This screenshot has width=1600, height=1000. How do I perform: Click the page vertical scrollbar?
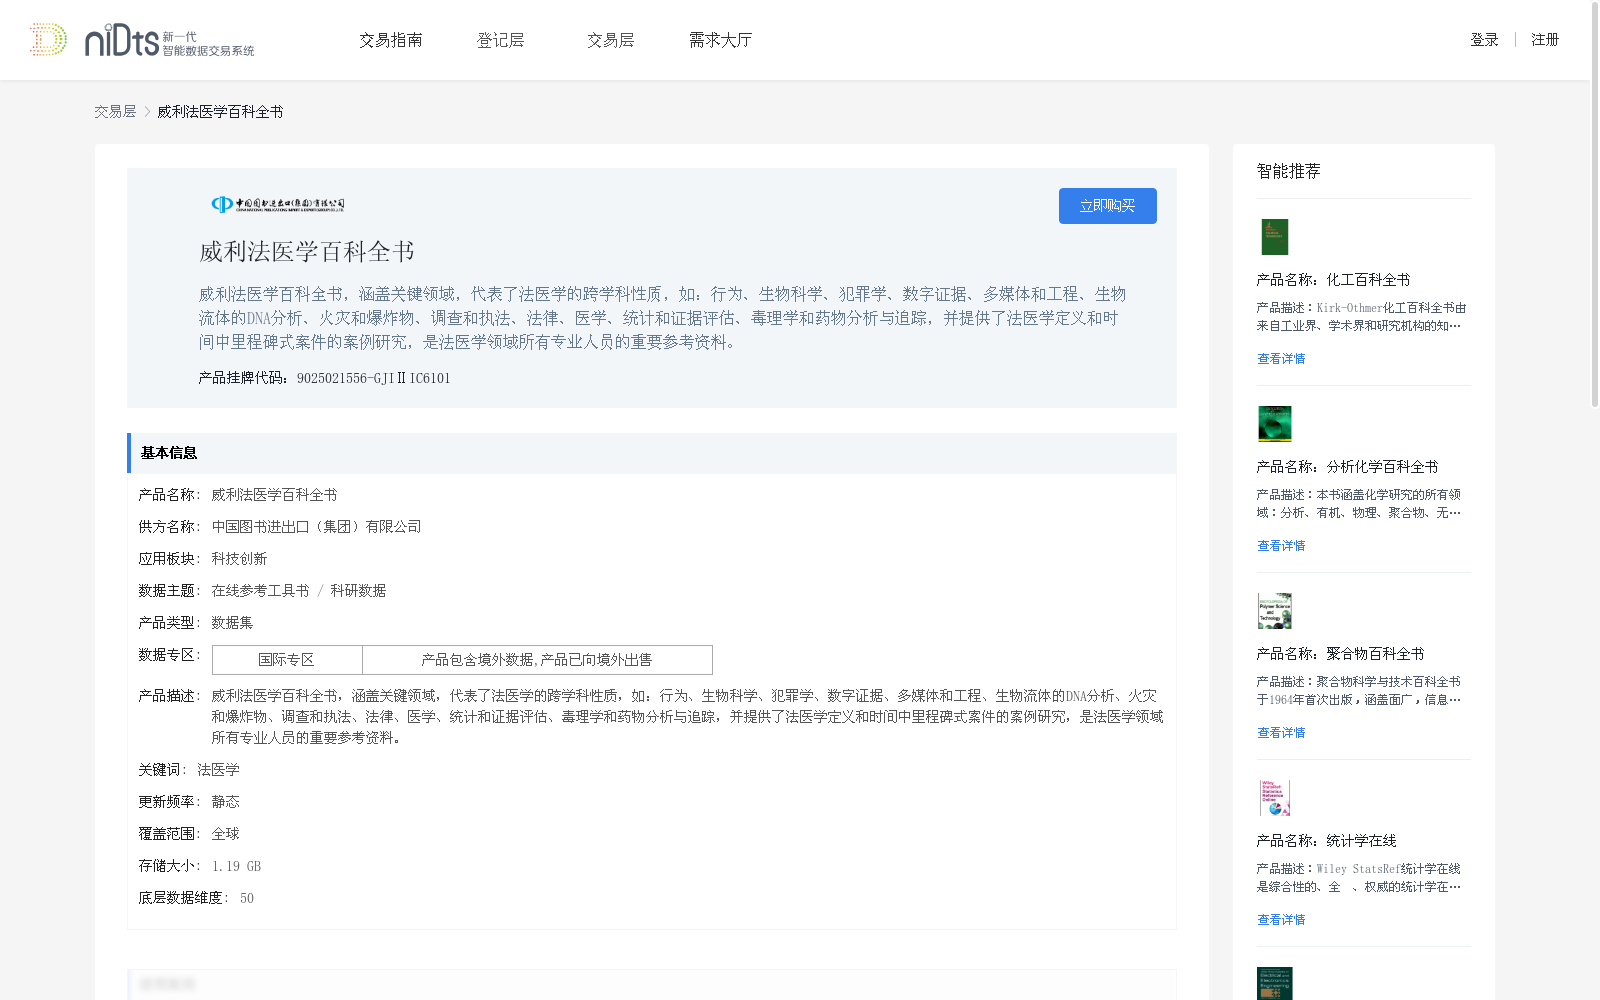[x=1595, y=205]
